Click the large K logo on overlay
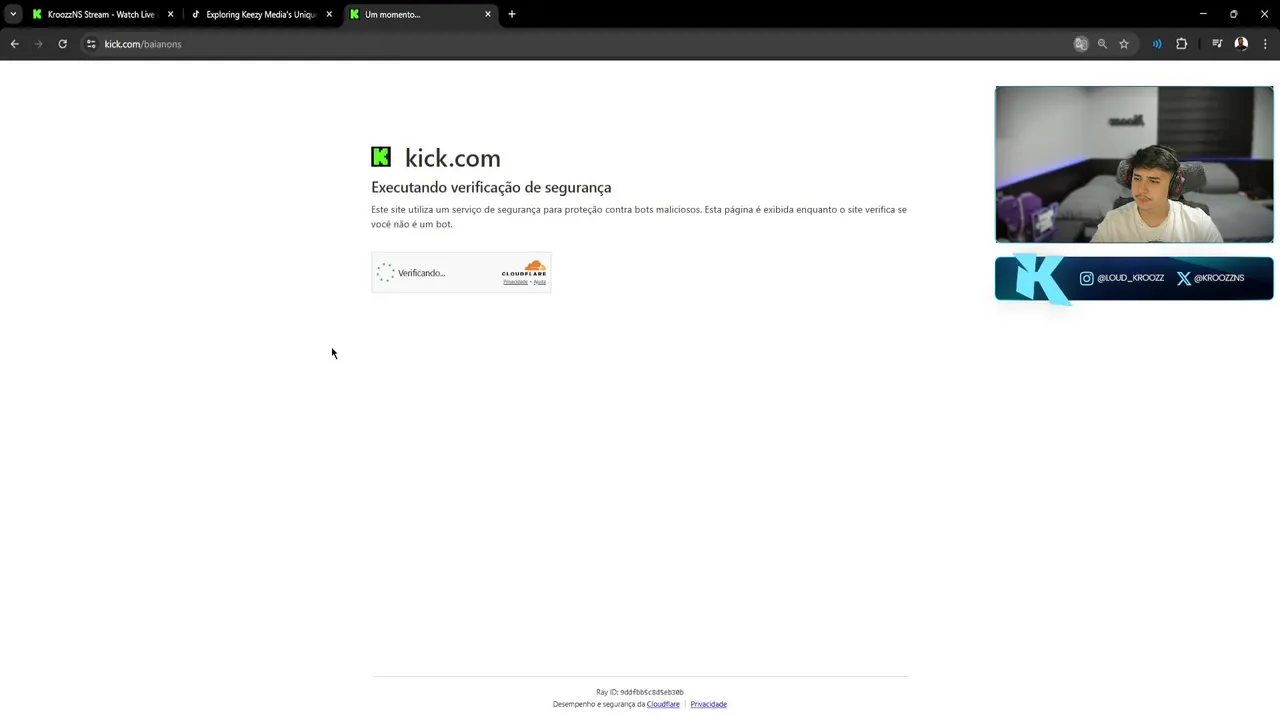This screenshot has width=1280, height=720. (1040, 278)
